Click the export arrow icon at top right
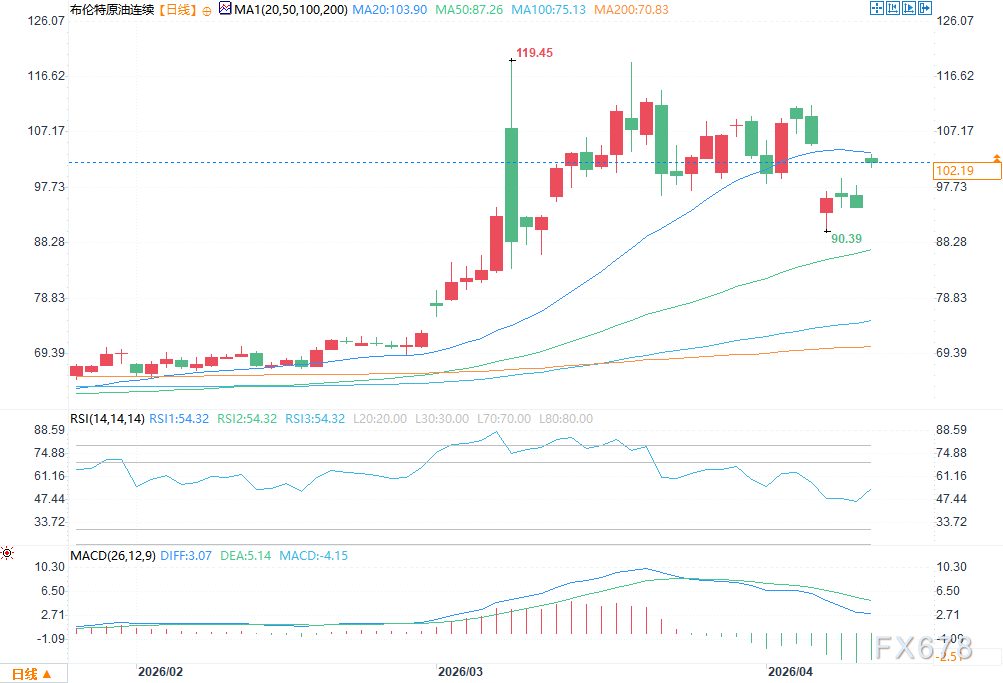Viewport: 1003px width, 683px height. click(x=924, y=8)
